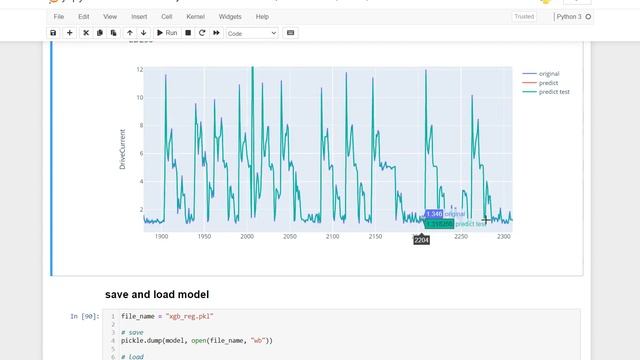This screenshot has width=640, height=360.
Task: Click x-axis tick label 2300
Action: coord(504,237)
